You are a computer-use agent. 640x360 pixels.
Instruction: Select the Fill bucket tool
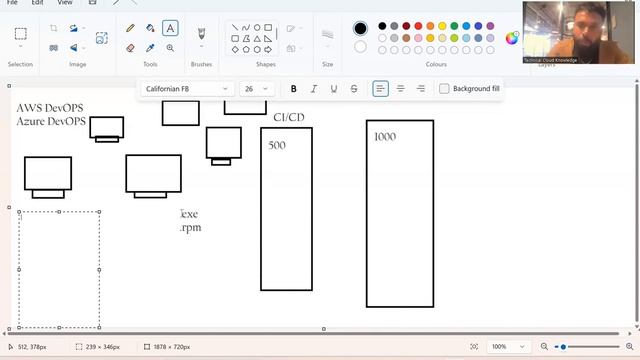coord(150,28)
